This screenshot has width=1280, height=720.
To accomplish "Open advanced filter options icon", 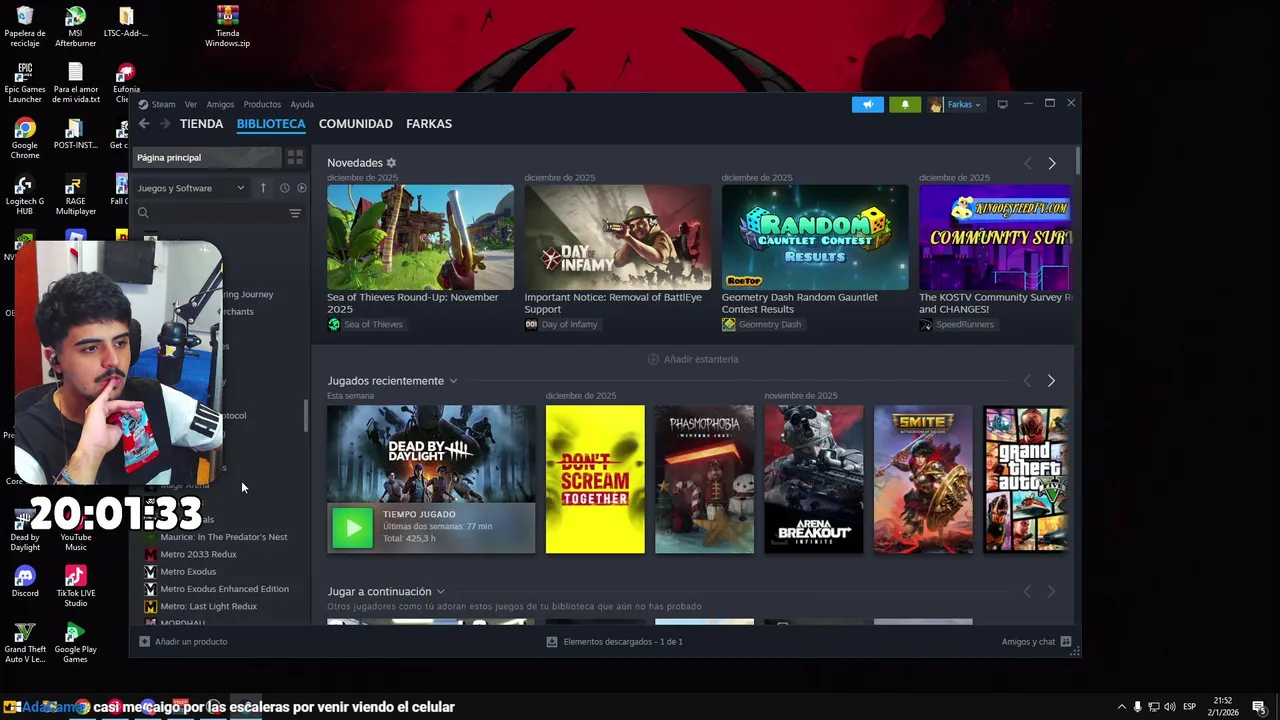I will click(295, 213).
